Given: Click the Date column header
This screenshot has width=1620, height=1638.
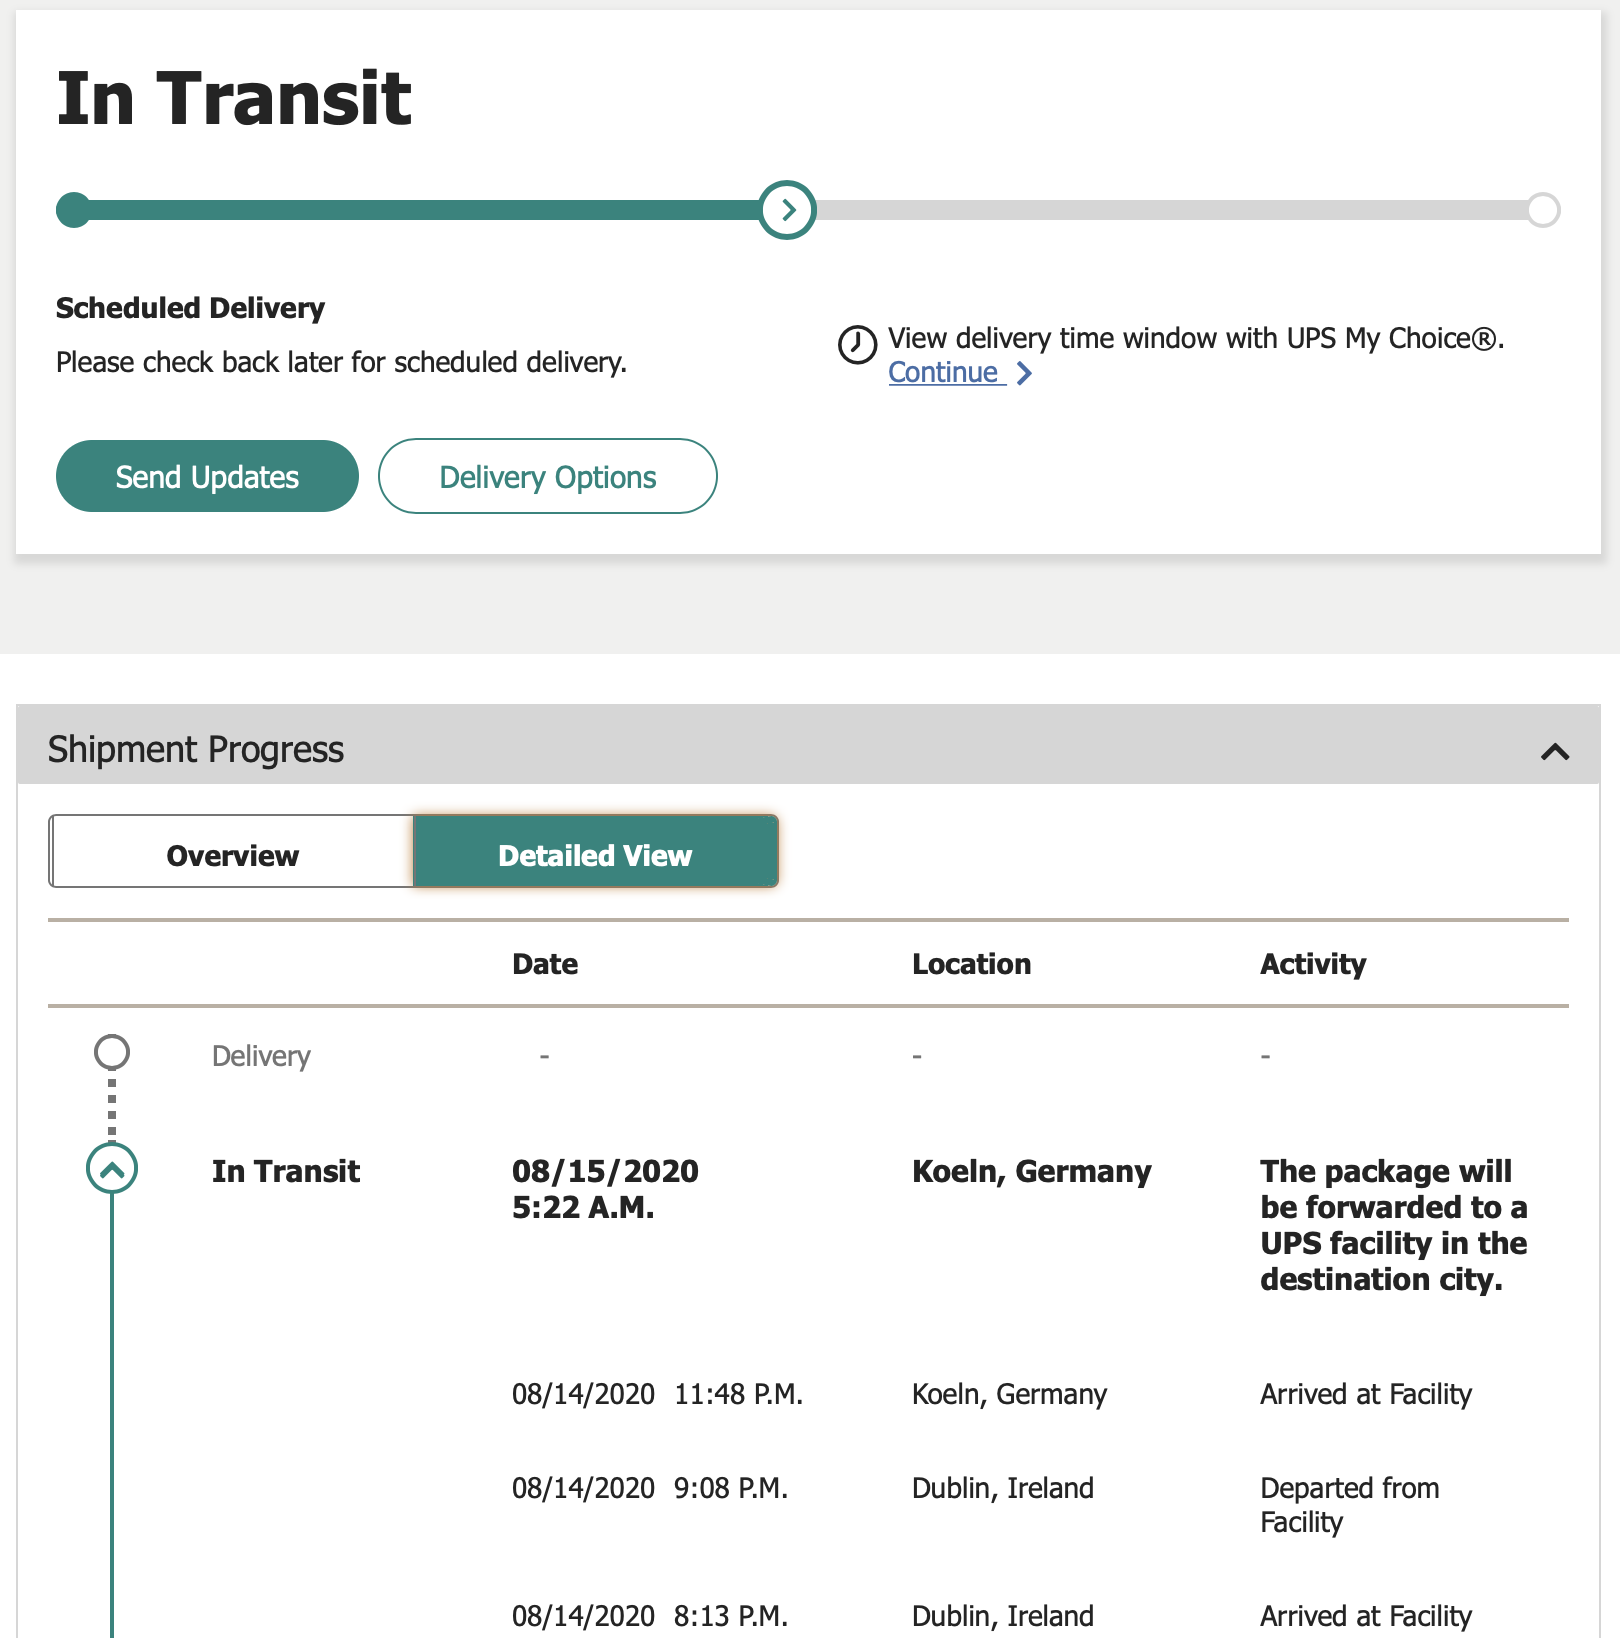Looking at the screenshot, I should (545, 964).
